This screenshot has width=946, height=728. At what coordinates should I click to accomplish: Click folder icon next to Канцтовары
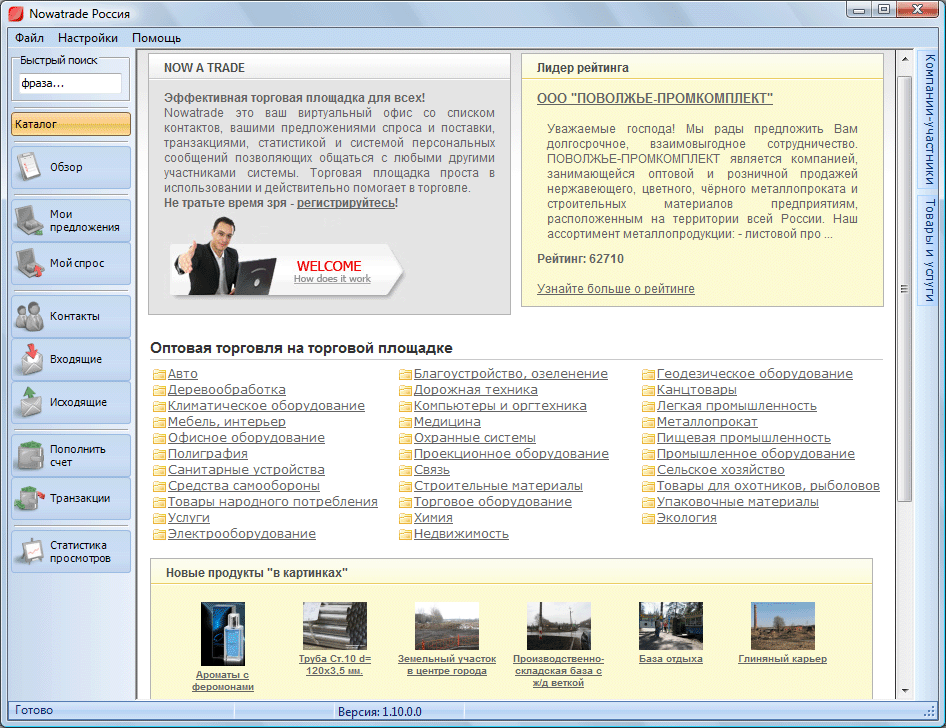click(649, 390)
